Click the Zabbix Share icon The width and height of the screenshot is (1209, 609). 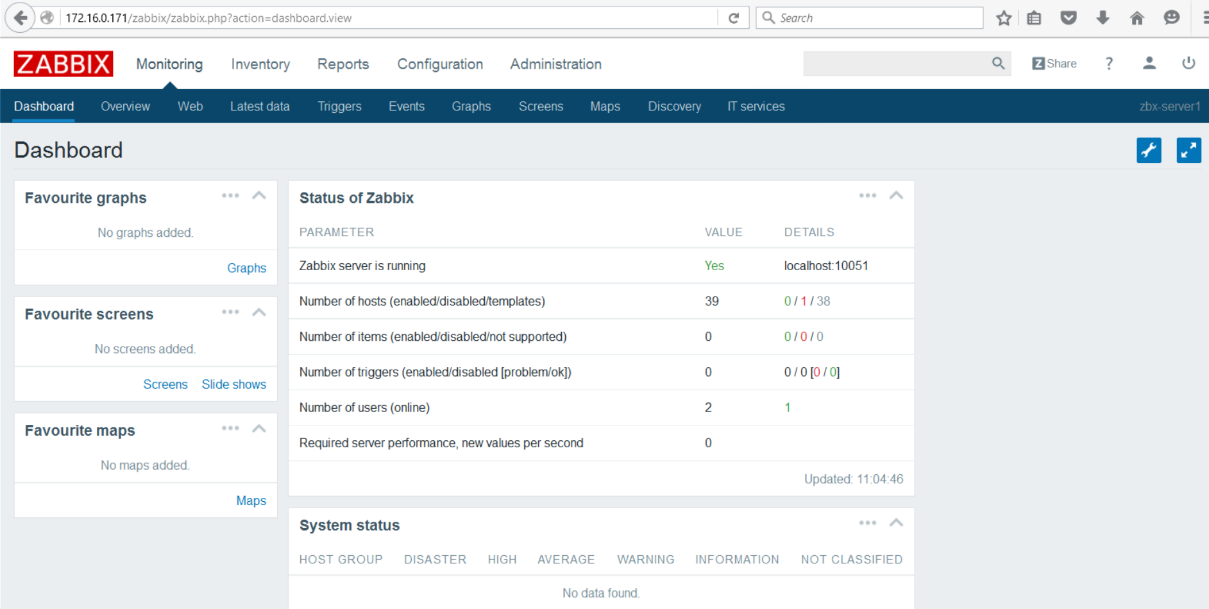tap(1054, 63)
